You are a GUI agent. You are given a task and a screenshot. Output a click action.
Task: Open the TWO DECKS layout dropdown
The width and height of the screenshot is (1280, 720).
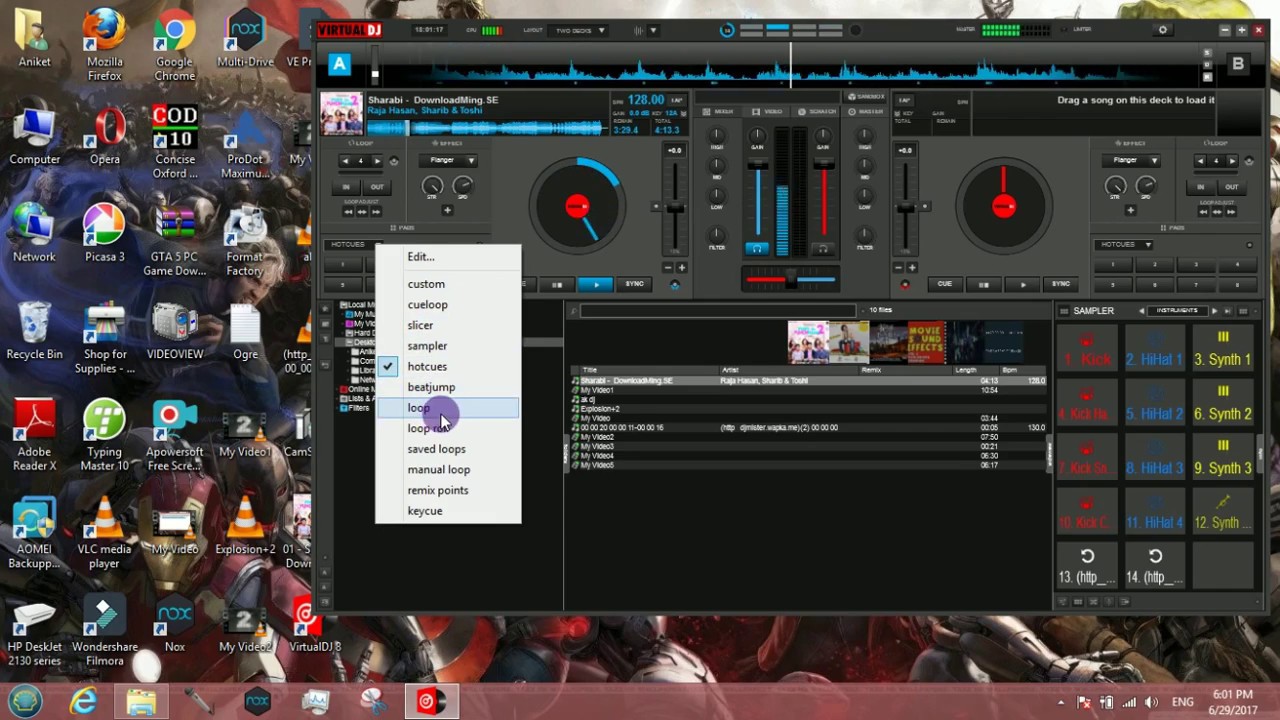tap(580, 30)
